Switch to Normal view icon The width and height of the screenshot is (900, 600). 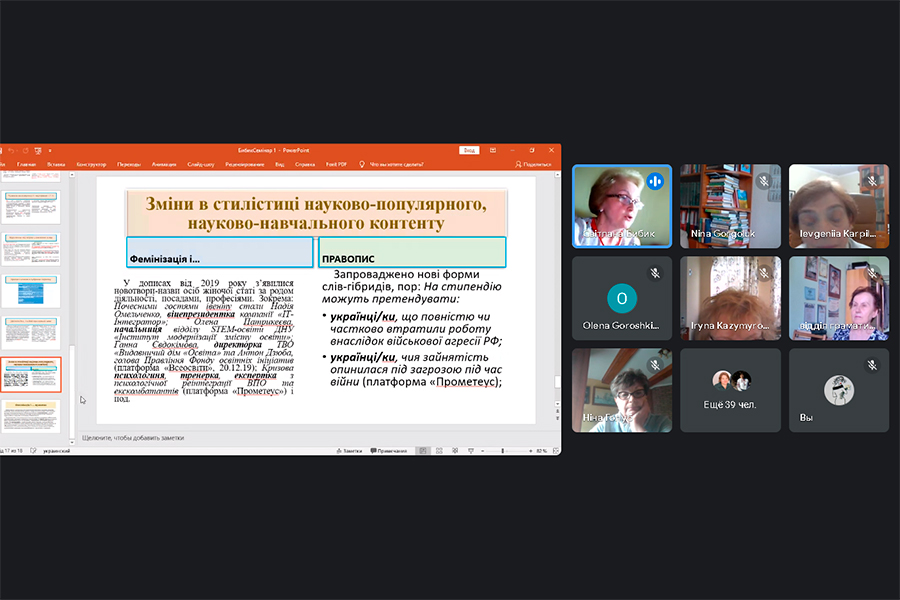point(423,451)
